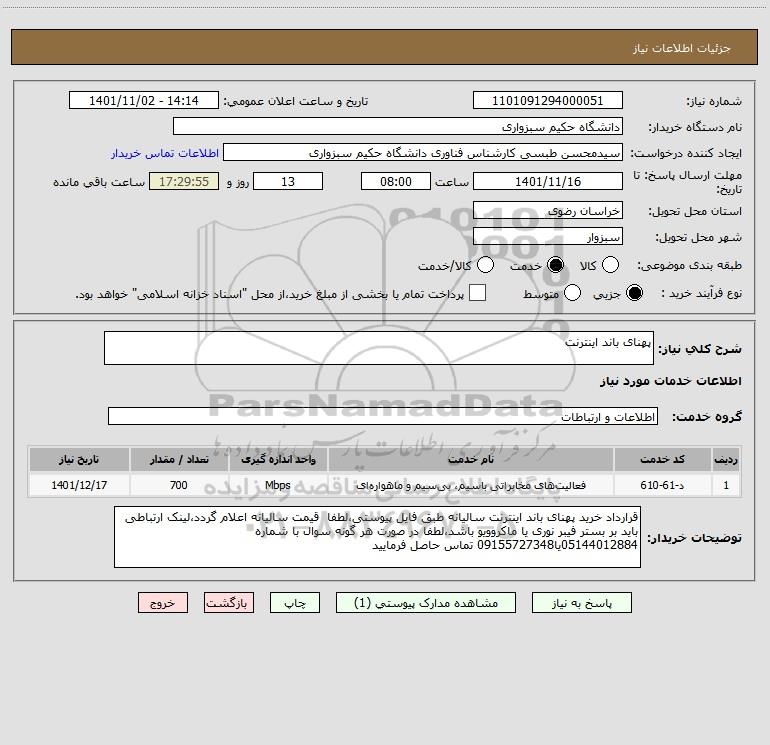Click the پاسخ به نیاز button
The height and width of the screenshot is (745, 770).
click(582, 603)
